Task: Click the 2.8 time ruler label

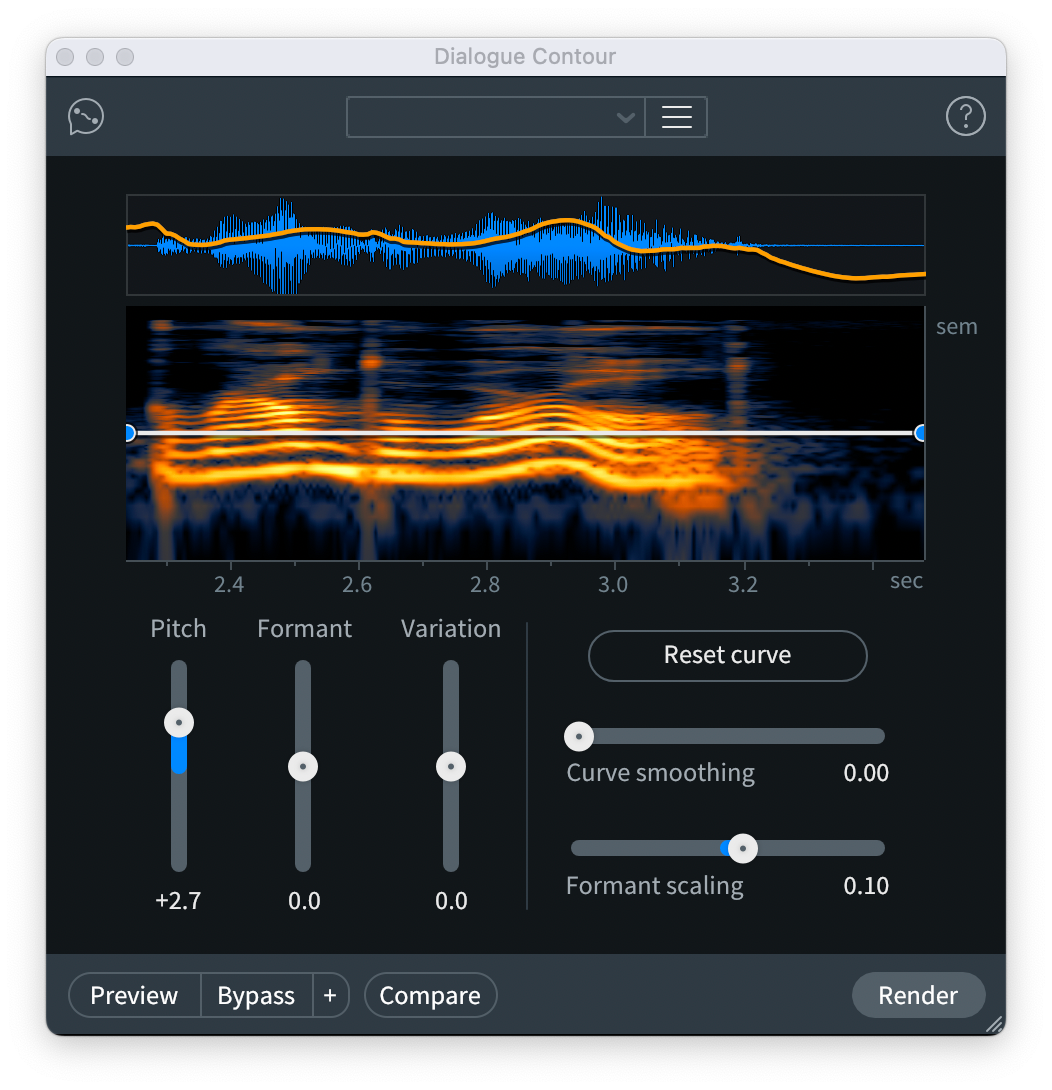Action: tap(485, 585)
